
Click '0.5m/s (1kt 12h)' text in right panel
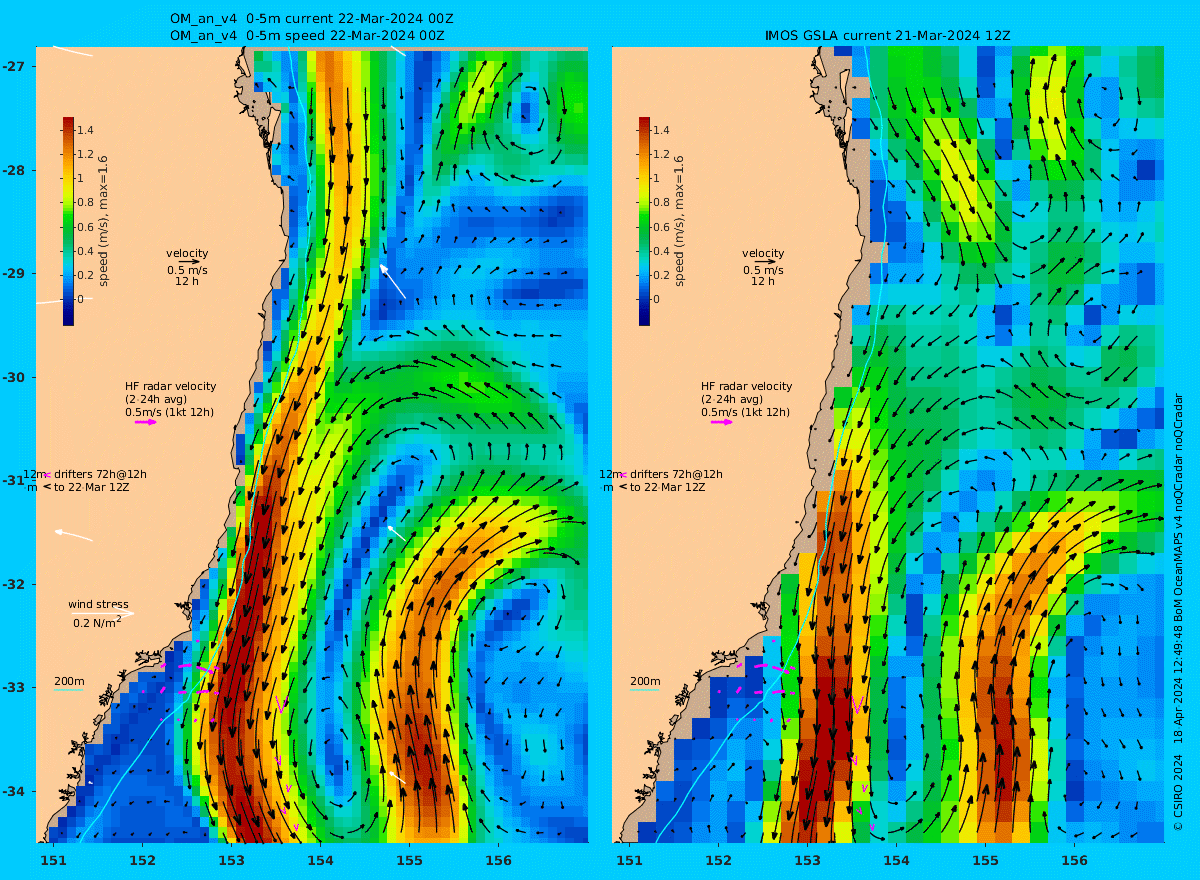click(745, 412)
